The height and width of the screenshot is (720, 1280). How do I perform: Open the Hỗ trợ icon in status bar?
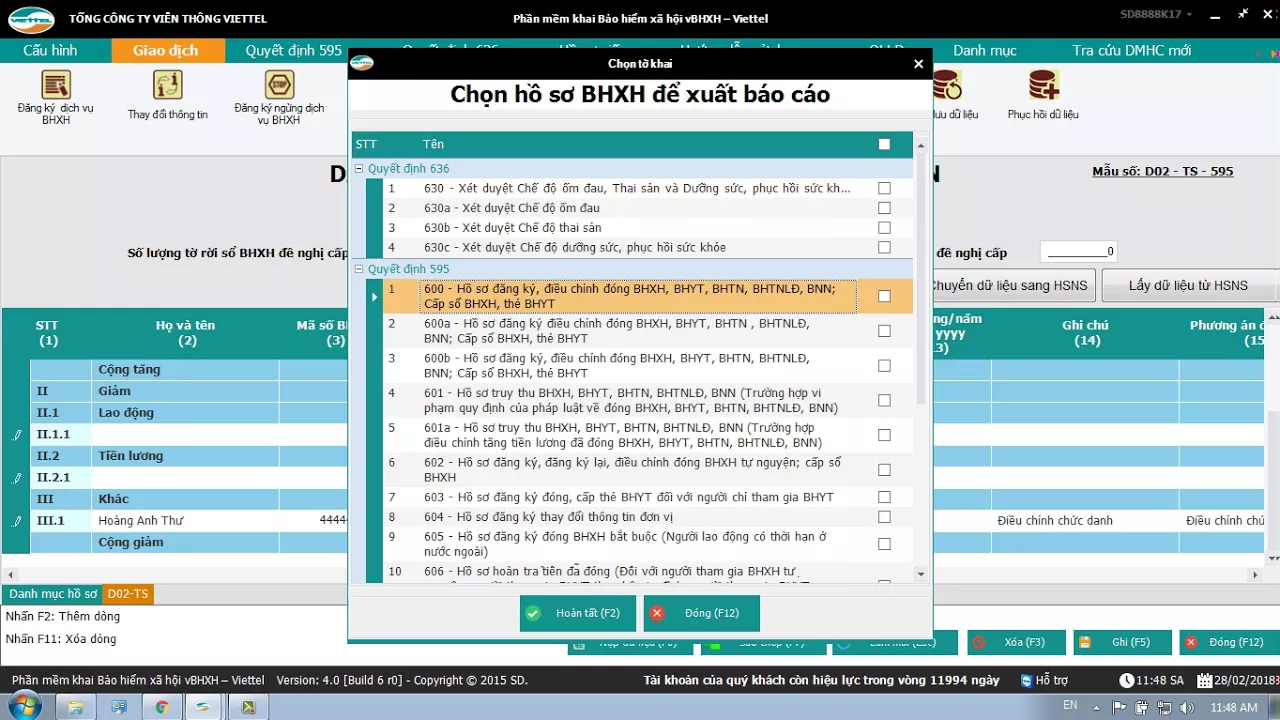[1026, 681]
